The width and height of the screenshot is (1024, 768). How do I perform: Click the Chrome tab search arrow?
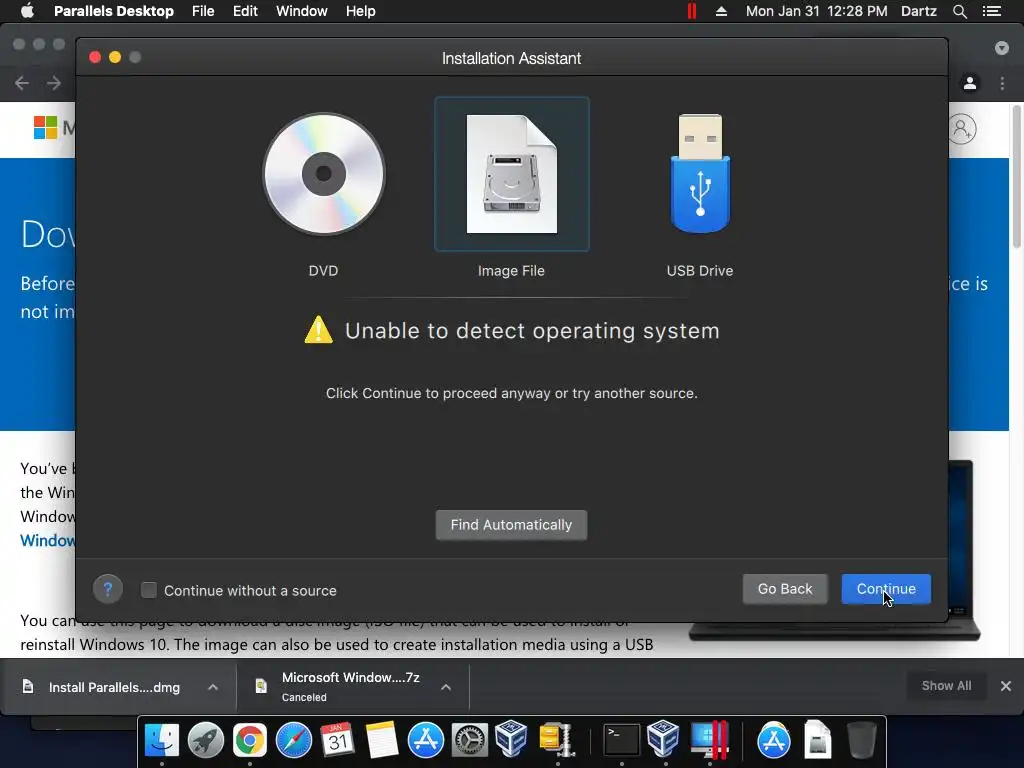click(1001, 48)
